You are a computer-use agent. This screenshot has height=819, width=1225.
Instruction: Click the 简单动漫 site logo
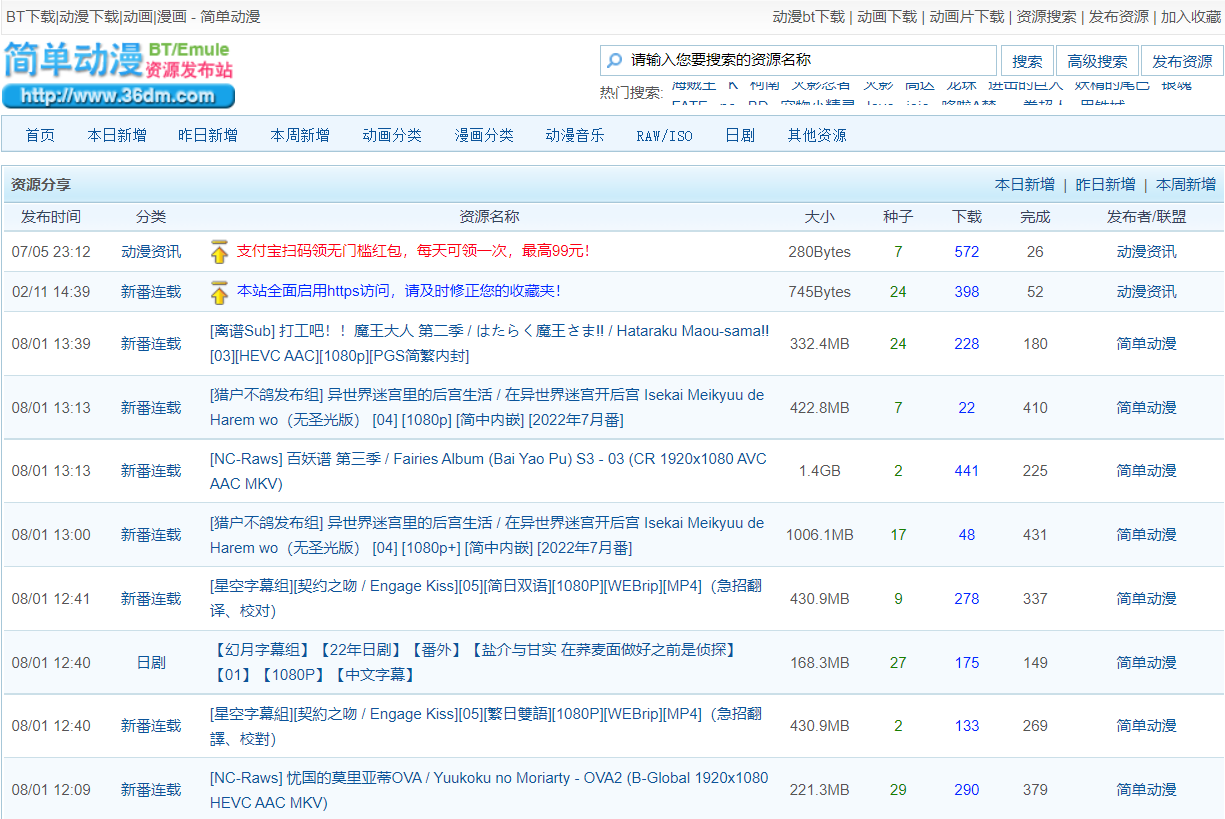118,73
